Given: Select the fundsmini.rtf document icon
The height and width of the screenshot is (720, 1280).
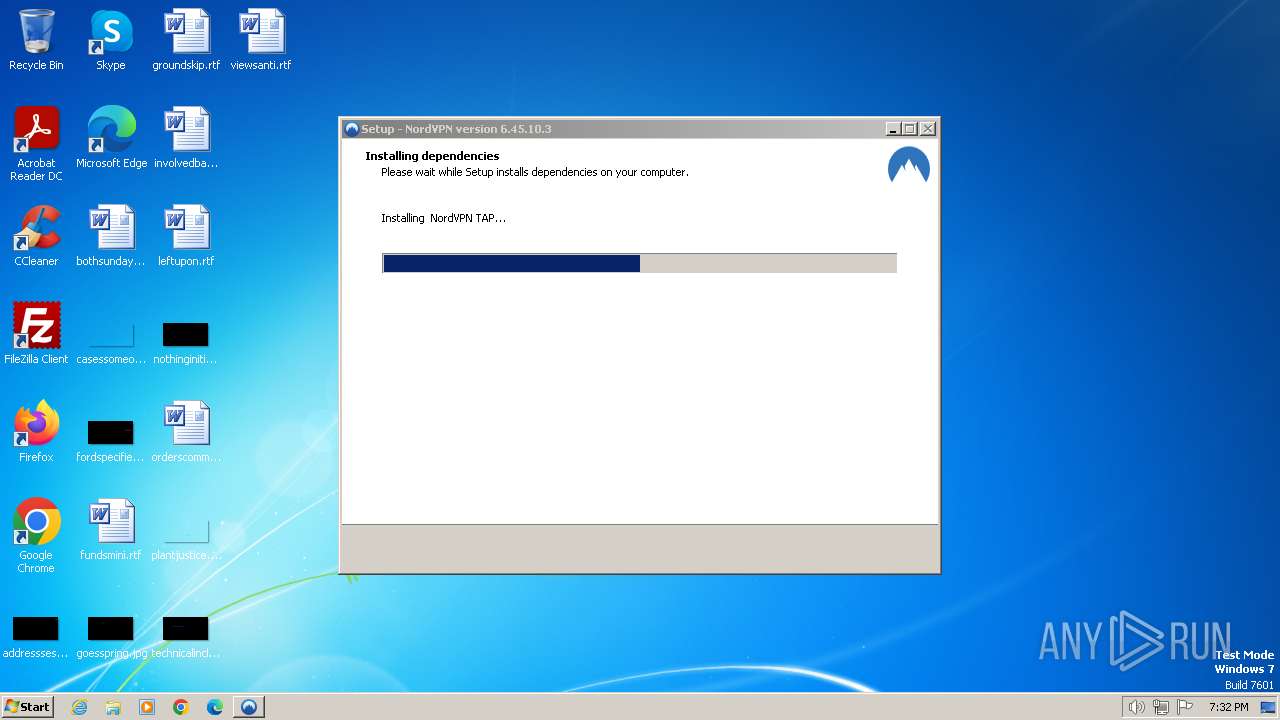Looking at the screenshot, I should click(111, 529).
